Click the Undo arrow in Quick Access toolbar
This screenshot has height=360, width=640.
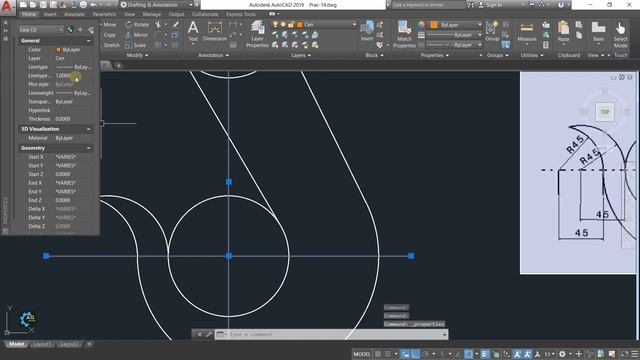(93, 5)
